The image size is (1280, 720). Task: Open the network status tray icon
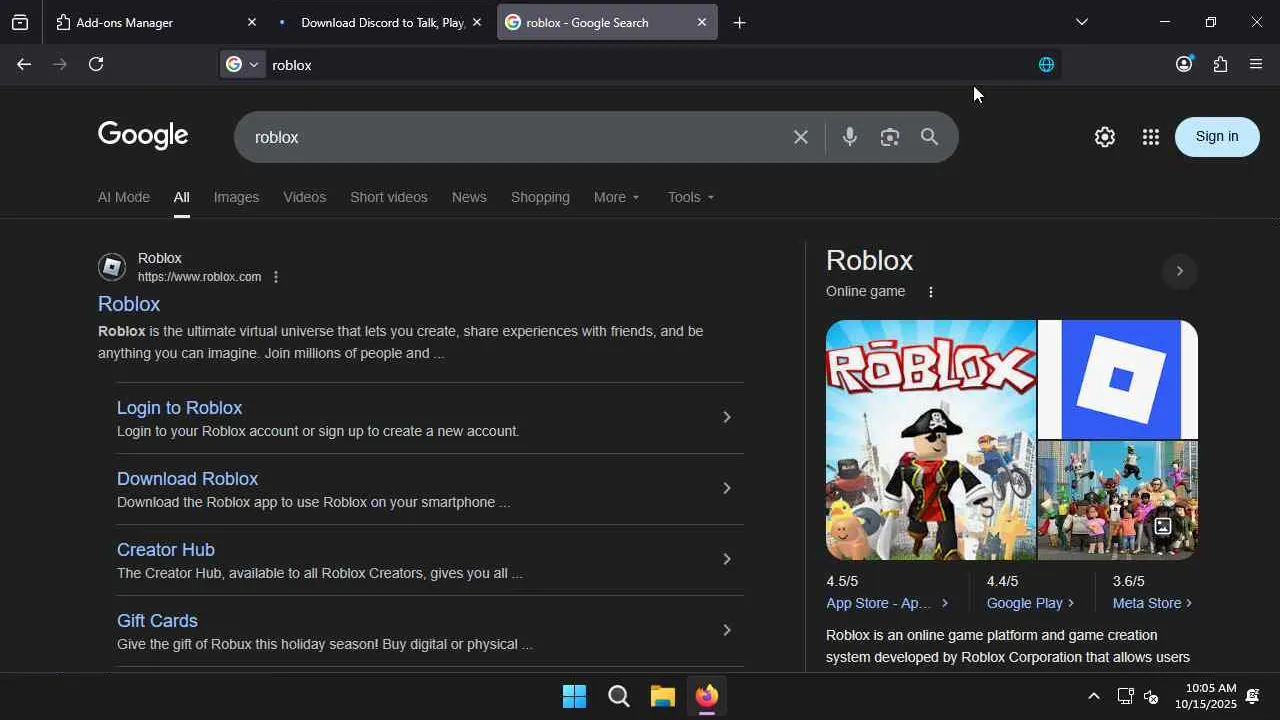click(x=1125, y=696)
